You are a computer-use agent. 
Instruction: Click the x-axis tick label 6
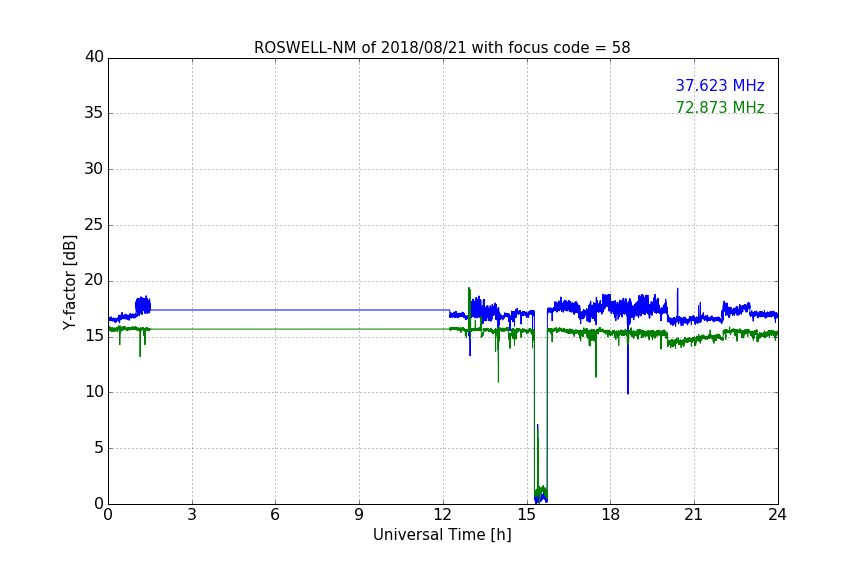coord(275,515)
